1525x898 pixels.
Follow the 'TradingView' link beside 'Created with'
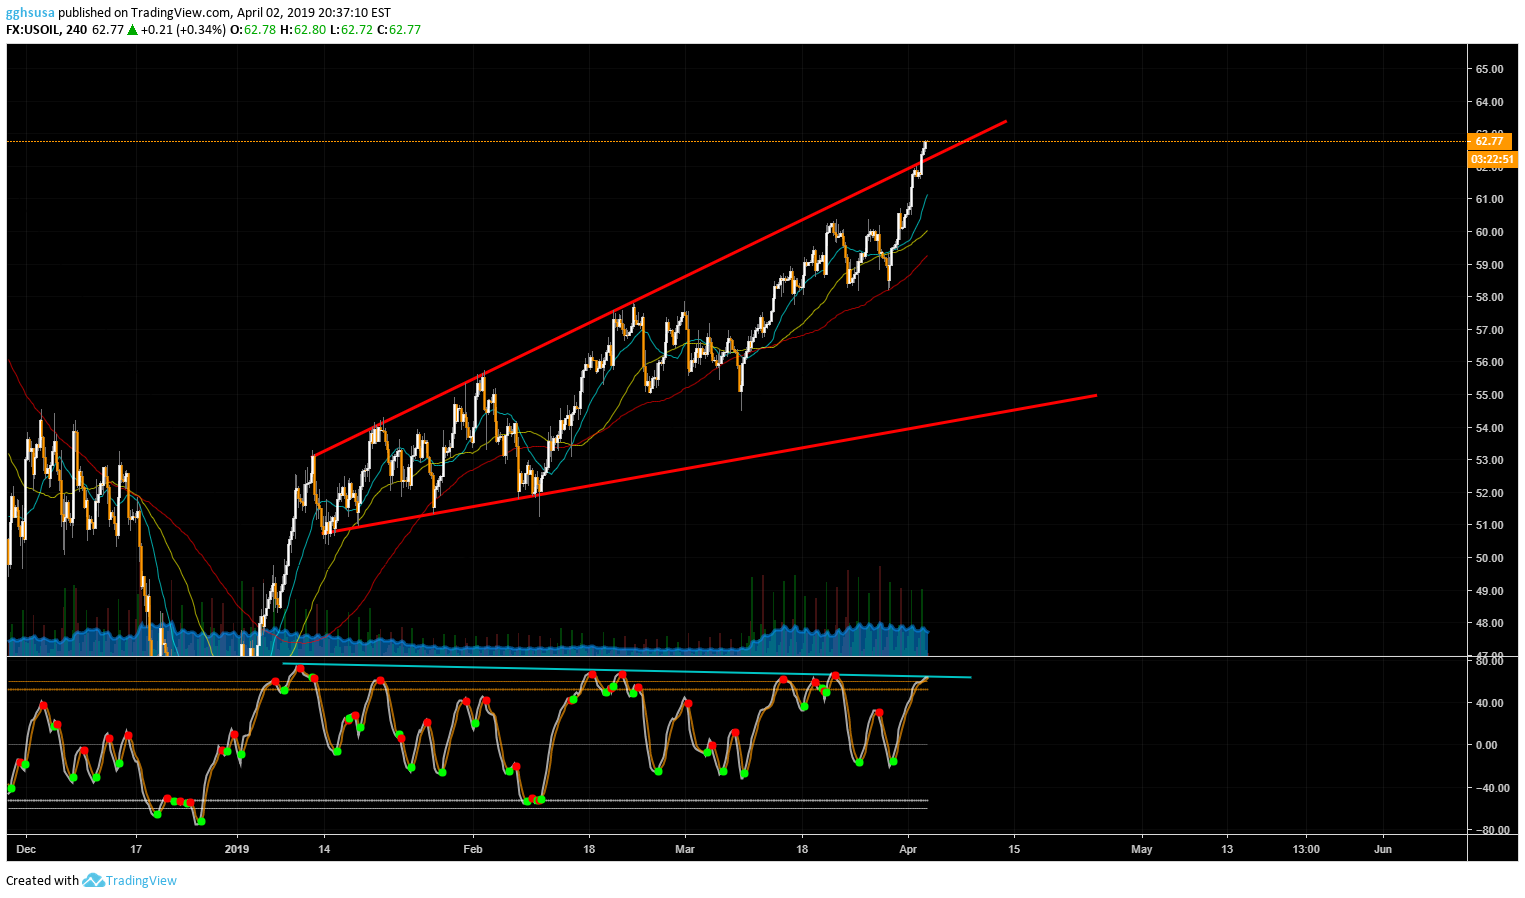point(141,880)
